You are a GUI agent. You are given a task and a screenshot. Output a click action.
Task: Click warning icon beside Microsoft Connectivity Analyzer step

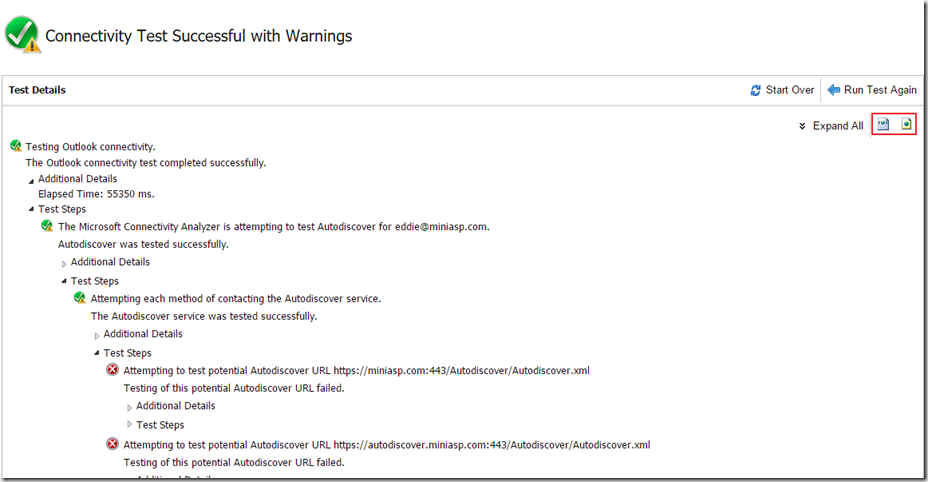(x=48, y=226)
